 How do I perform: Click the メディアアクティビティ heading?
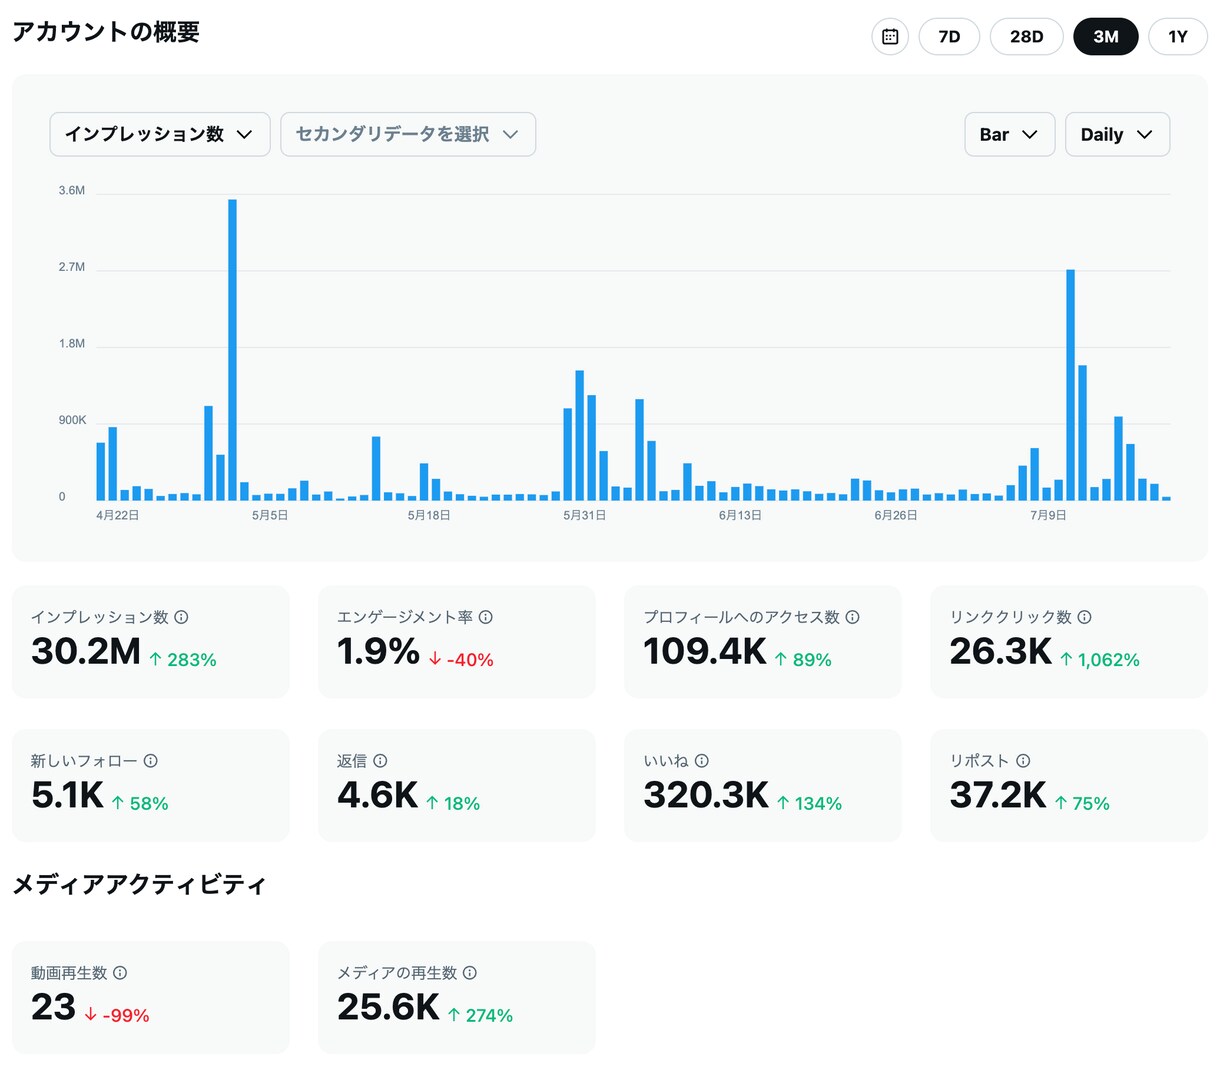click(x=139, y=885)
